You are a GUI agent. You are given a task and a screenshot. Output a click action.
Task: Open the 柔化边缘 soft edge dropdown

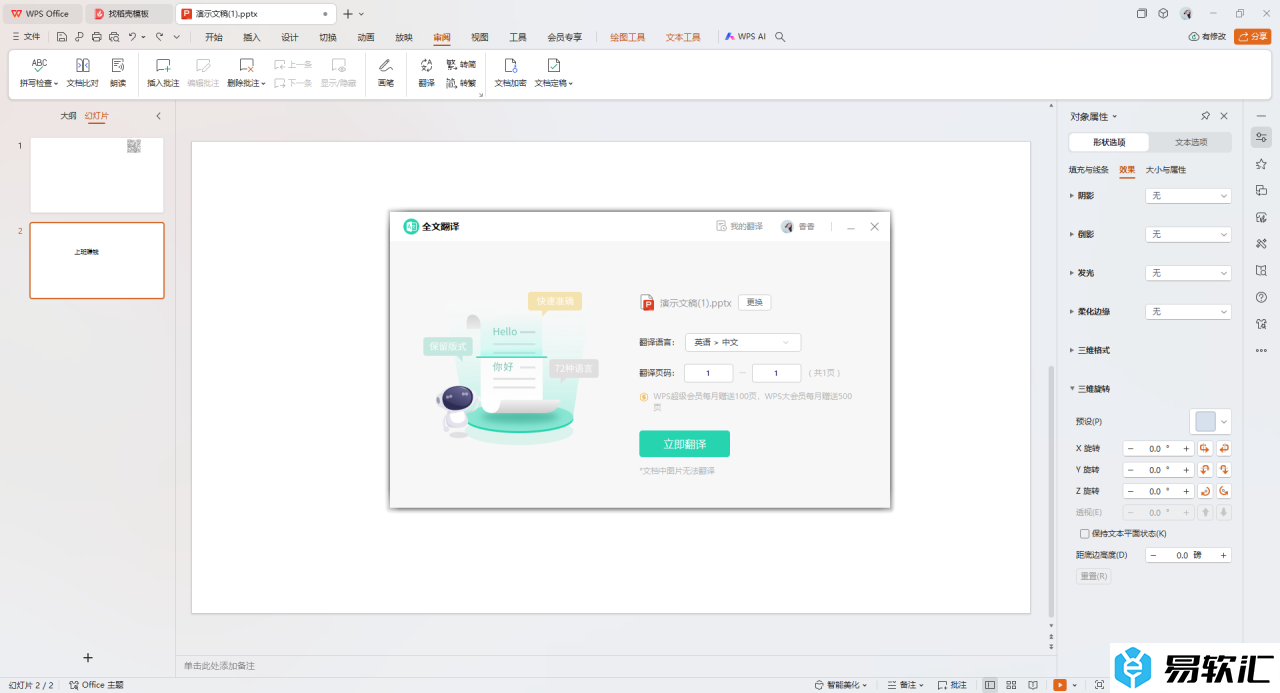pos(1188,312)
